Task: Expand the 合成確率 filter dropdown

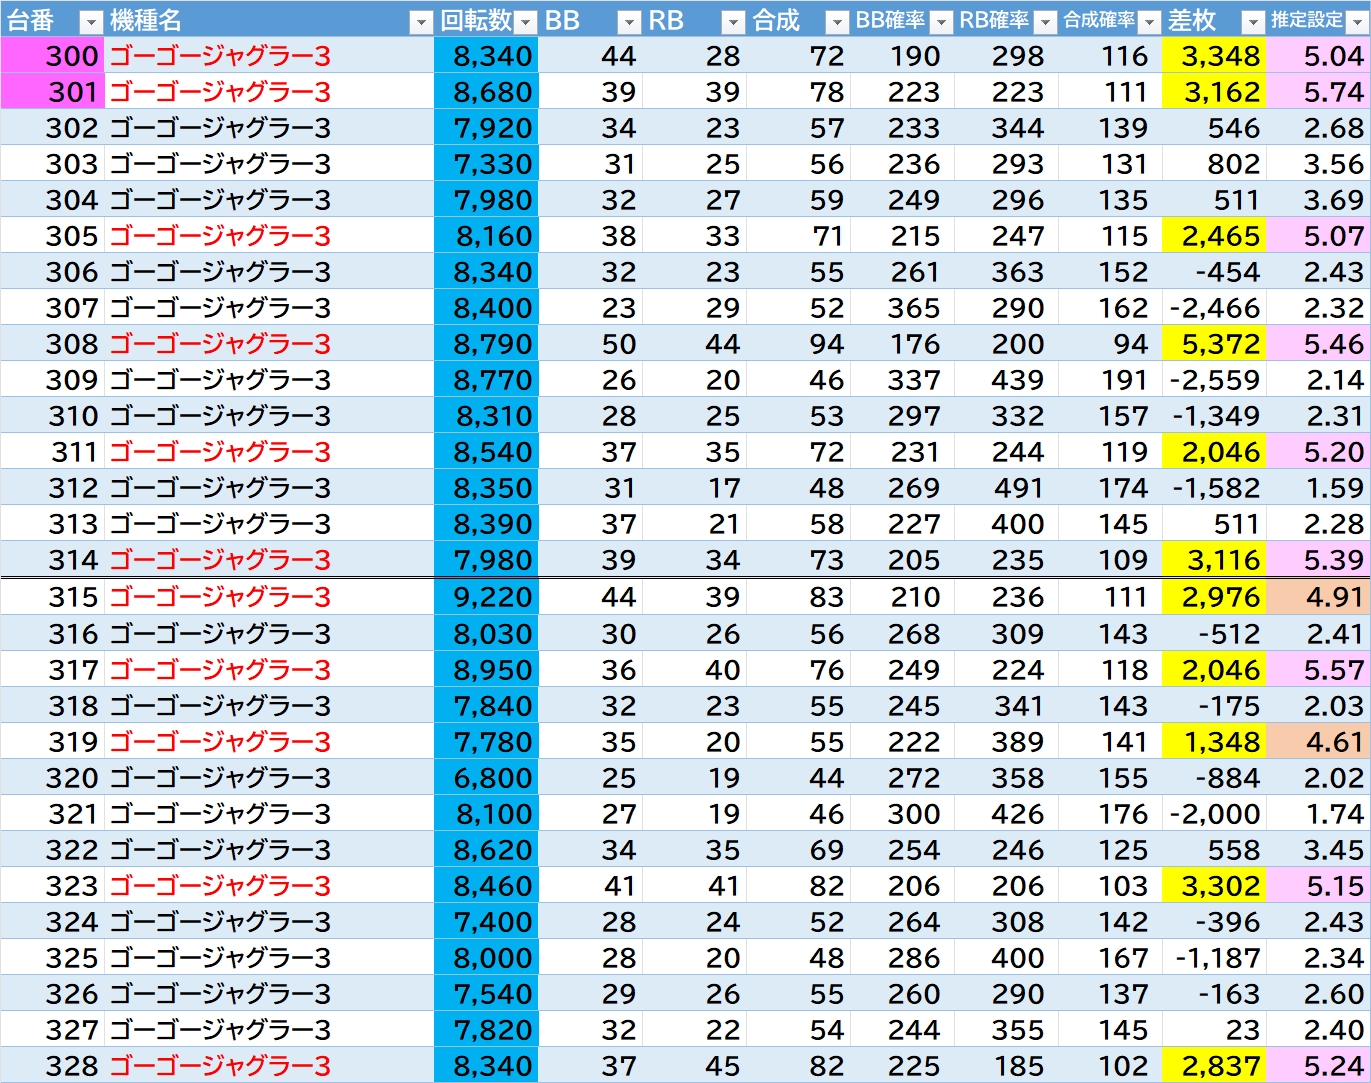Action: [1149, 22]
